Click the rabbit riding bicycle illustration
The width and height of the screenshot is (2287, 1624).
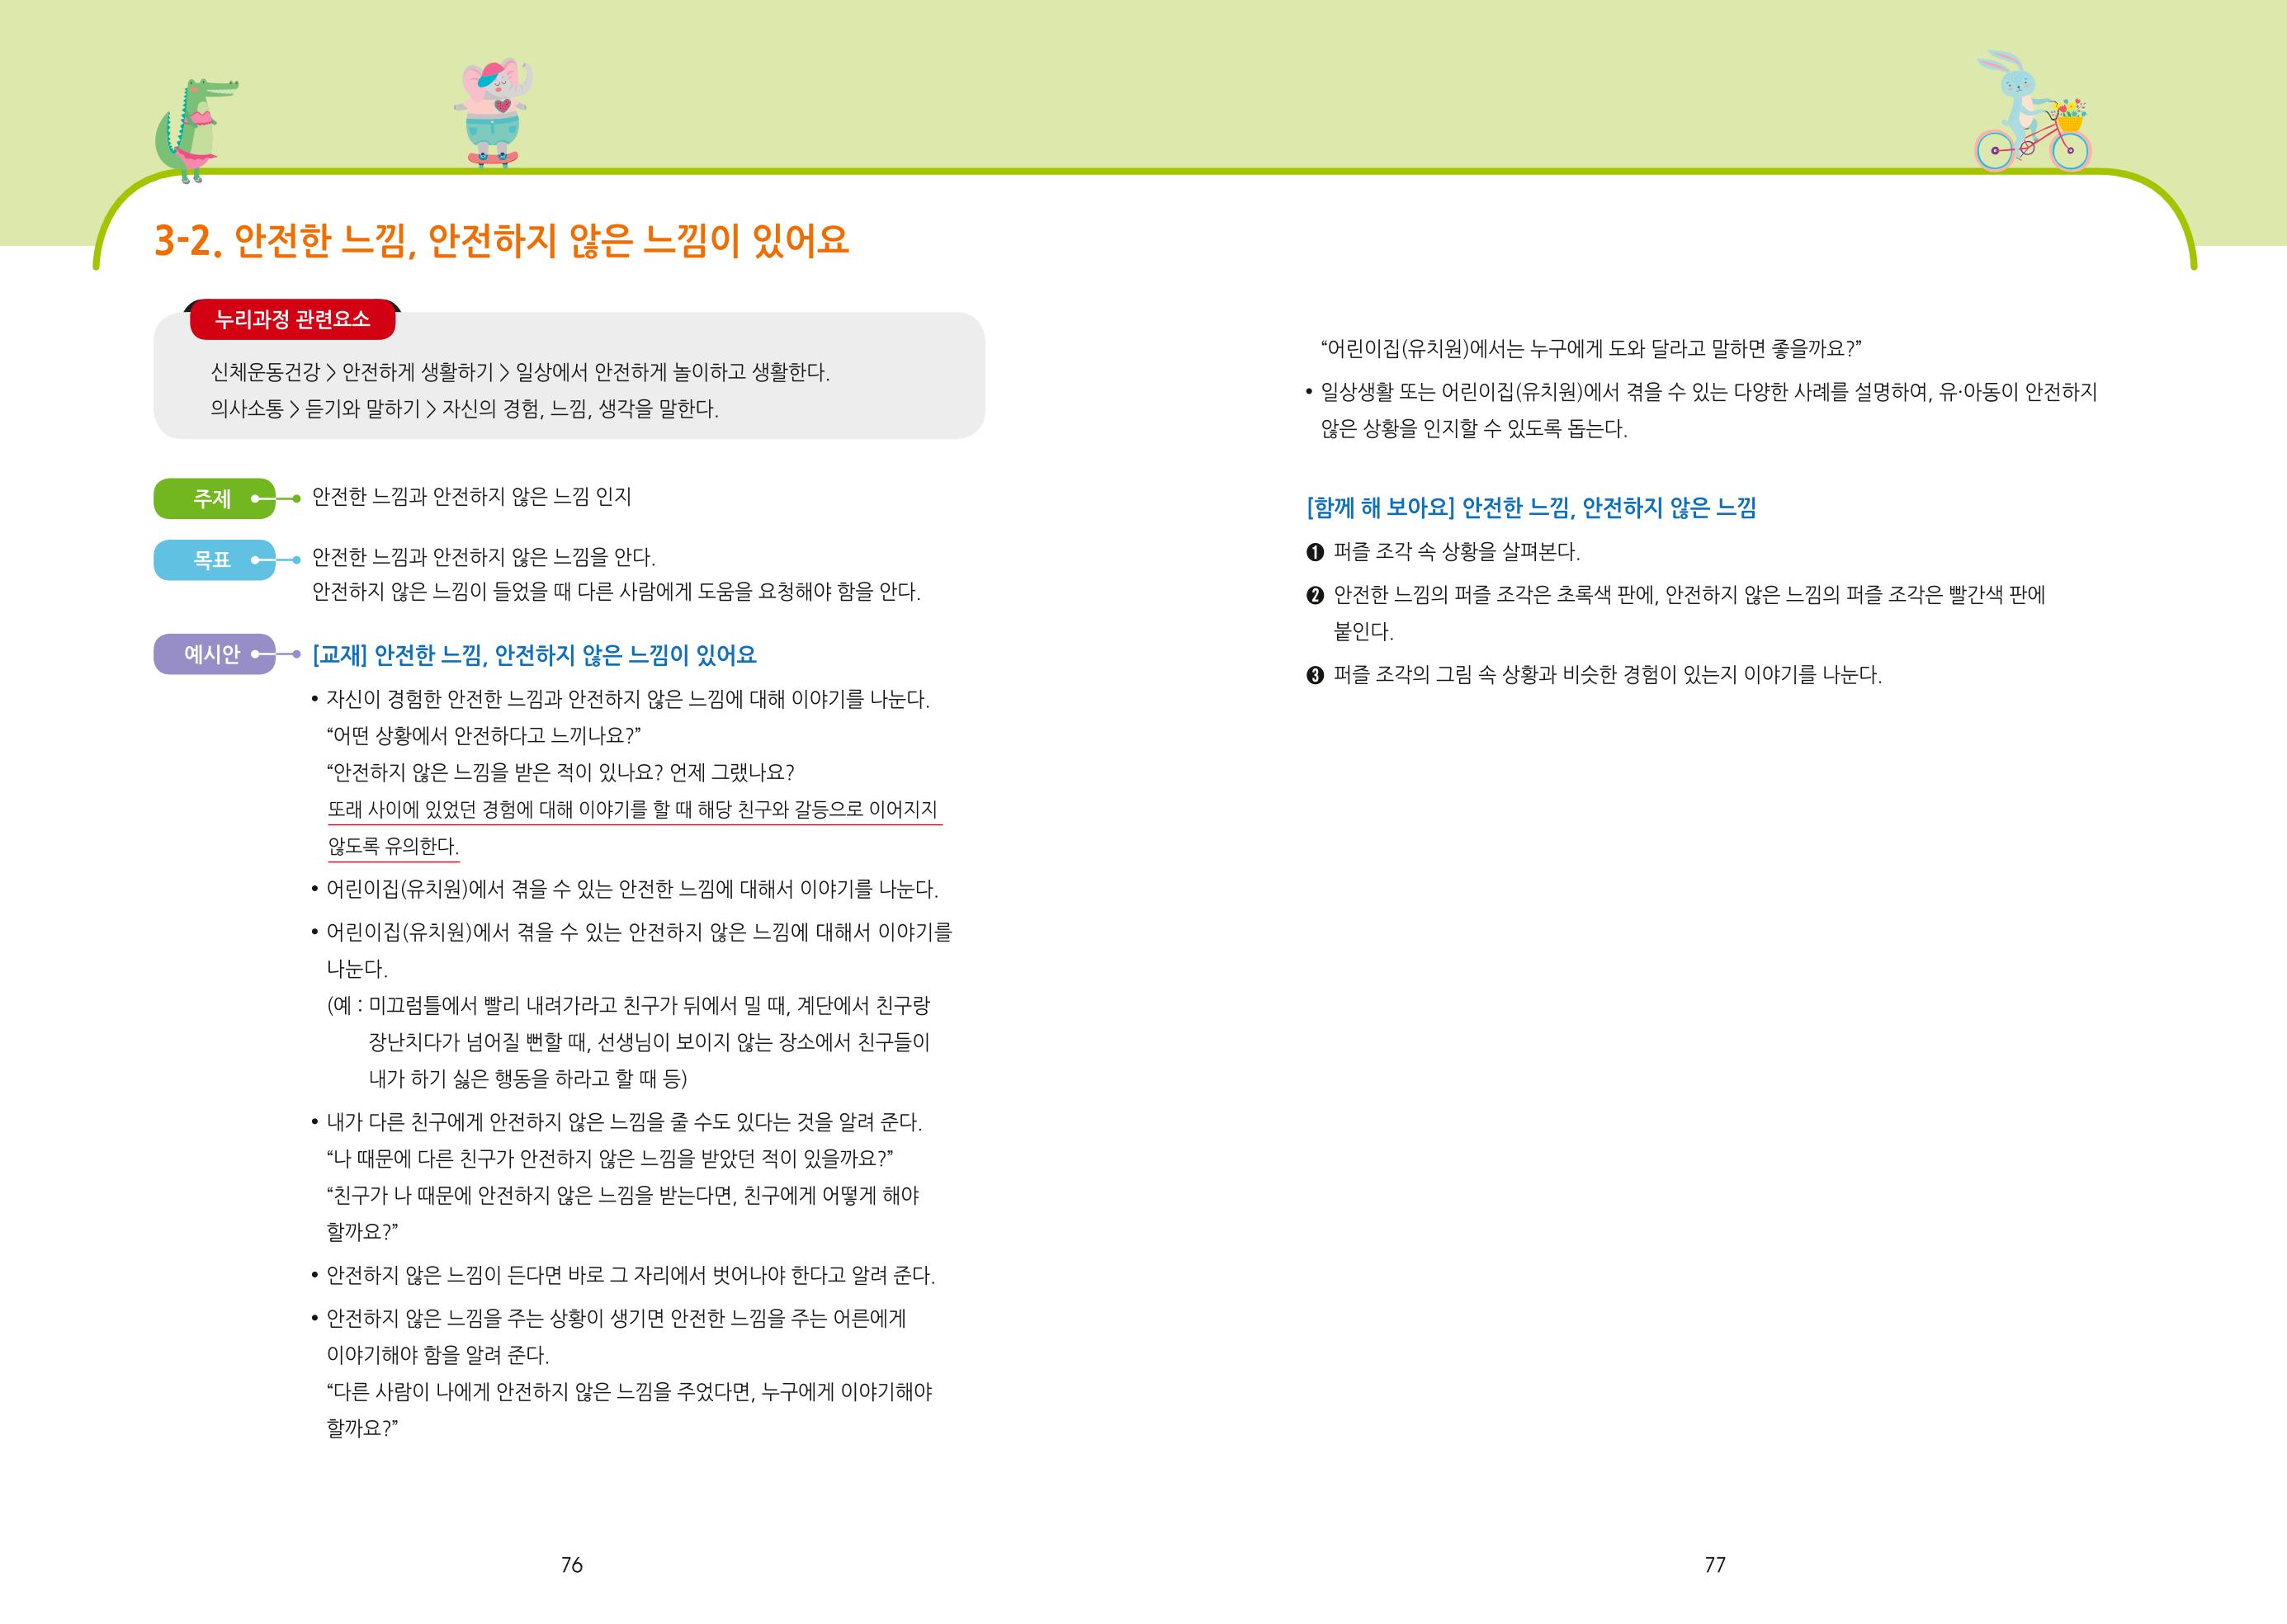(2033, 111)
